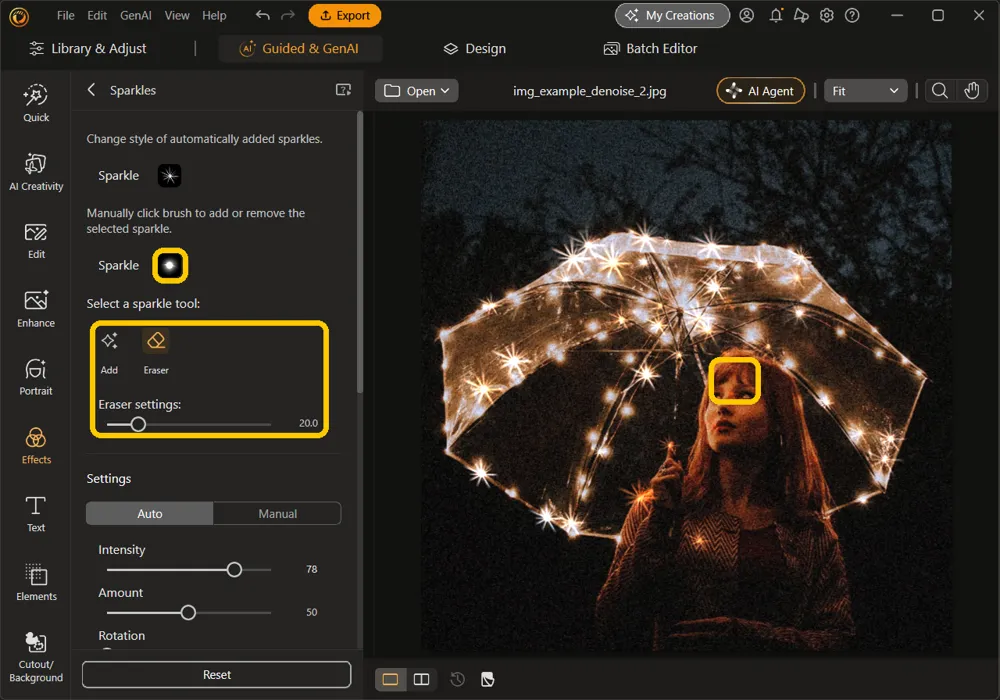The width and height of the screenshot is (1000, 700).
Task: Expand the Open file dropdown
Action: tap(416, 91)
